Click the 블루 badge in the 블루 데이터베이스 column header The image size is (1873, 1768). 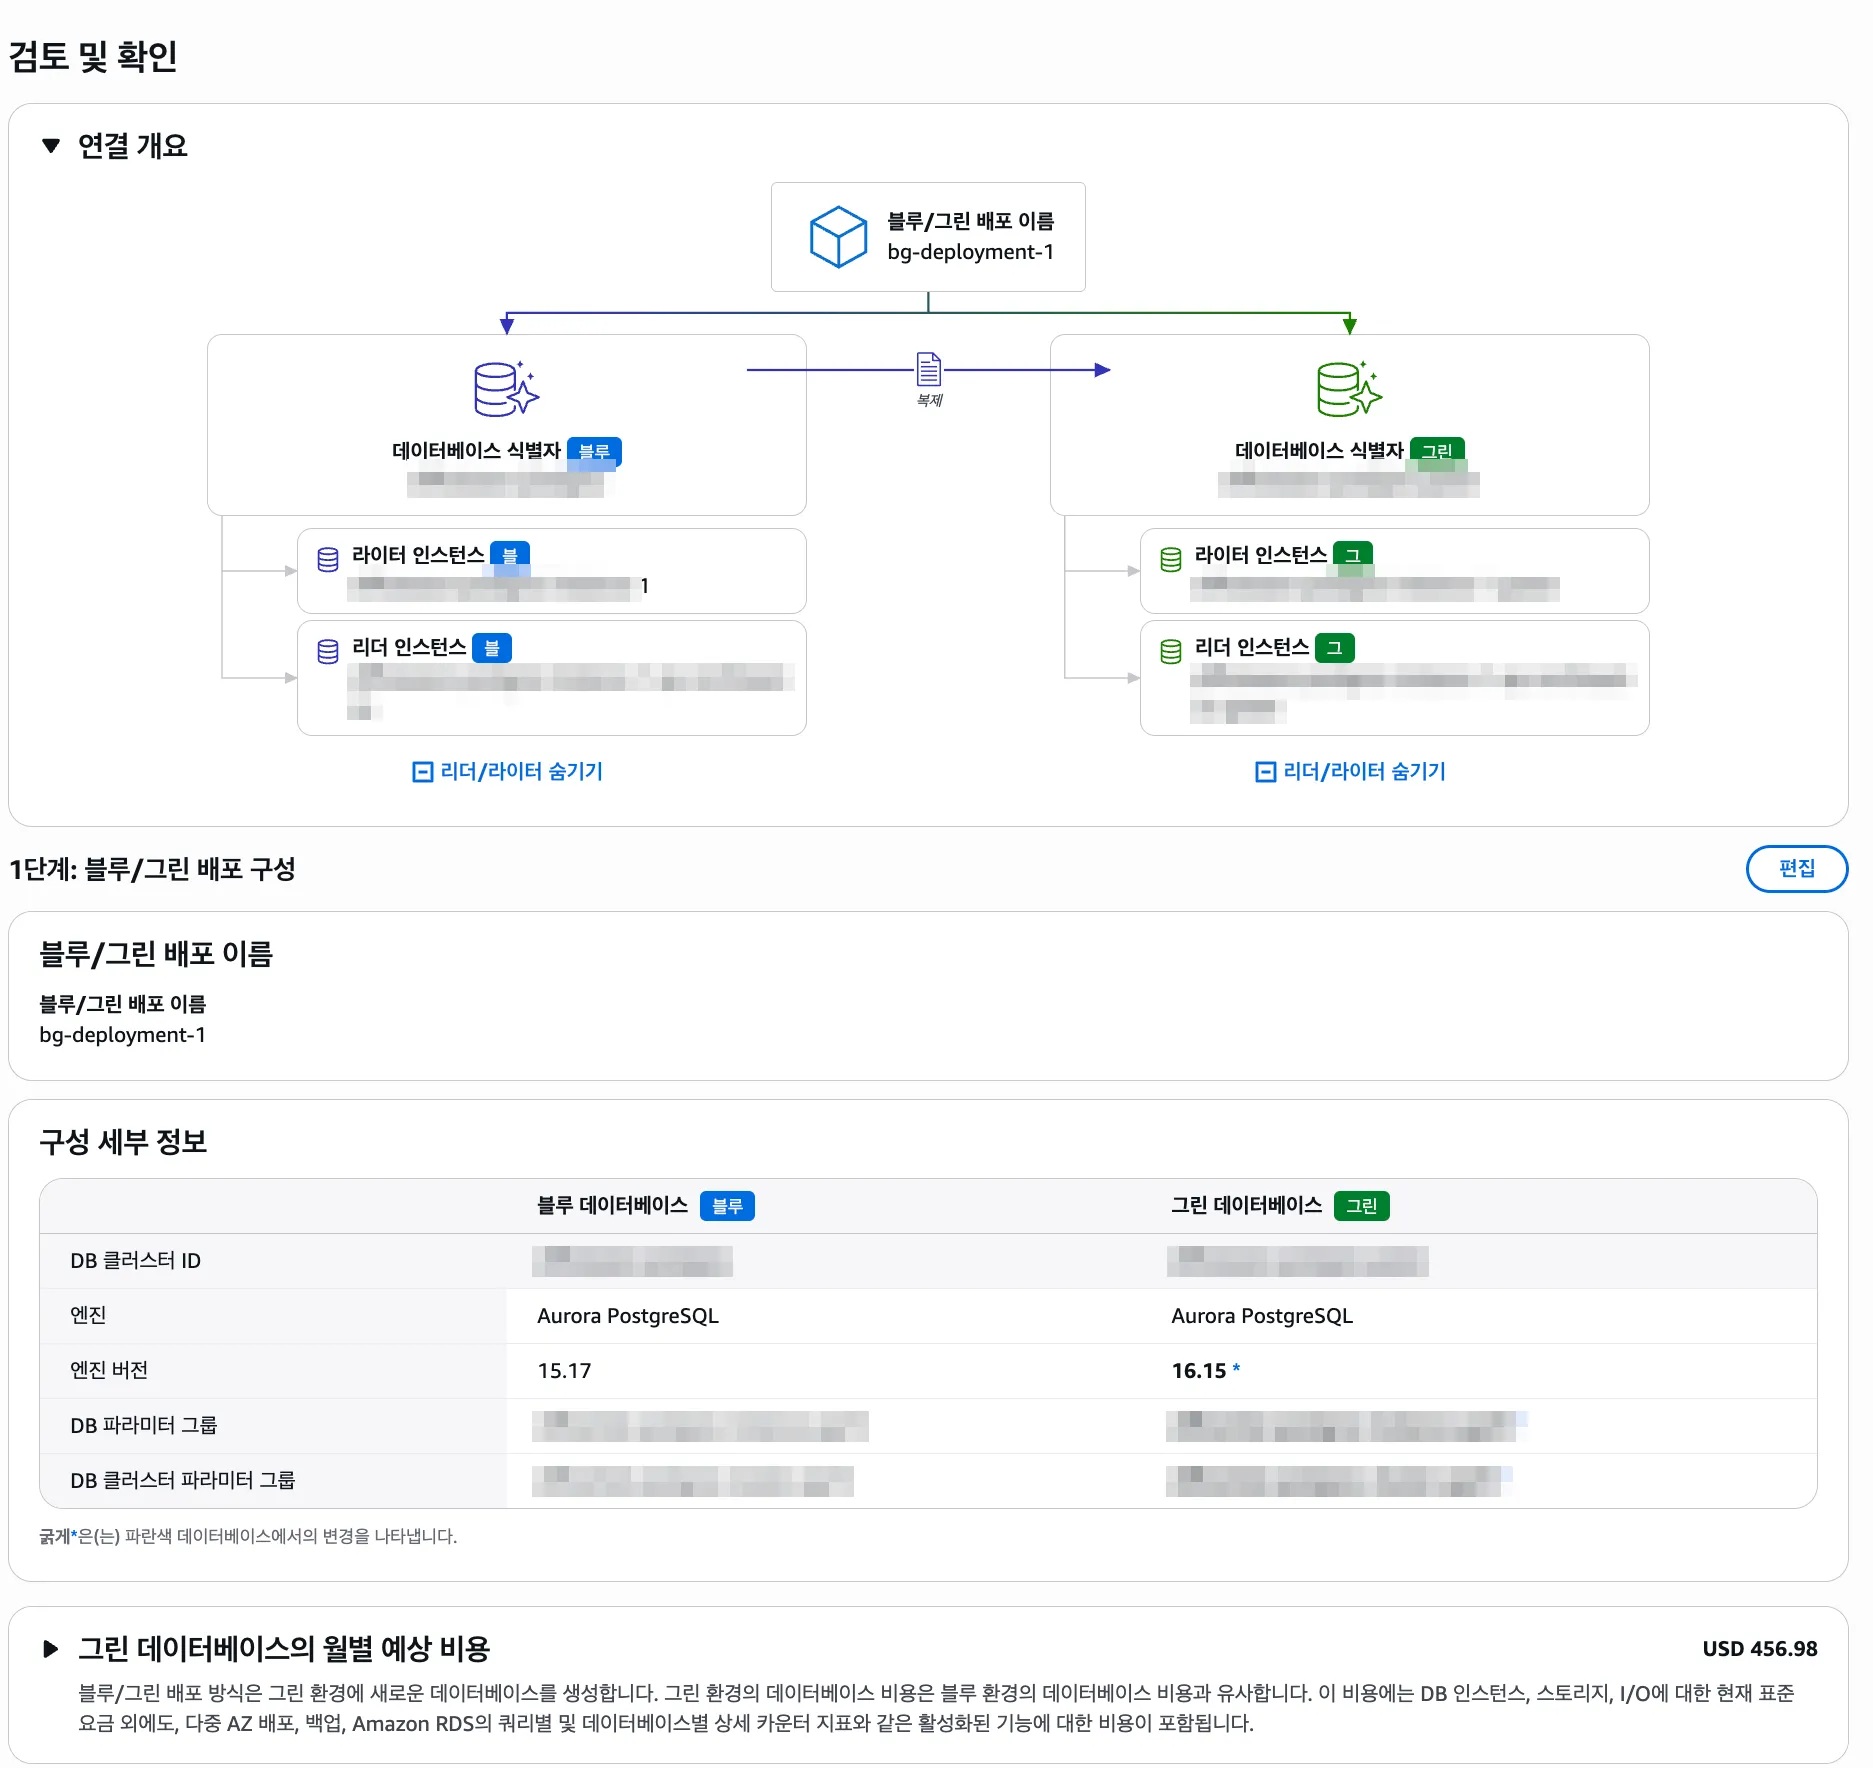(727, 1206)
